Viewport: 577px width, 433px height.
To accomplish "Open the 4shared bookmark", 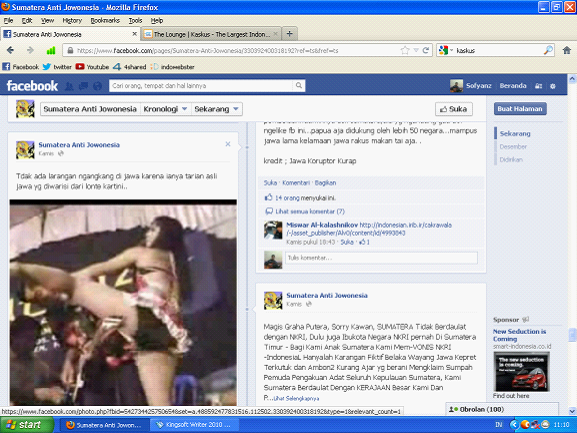I will pyautogui.click(x=130, y=67).
